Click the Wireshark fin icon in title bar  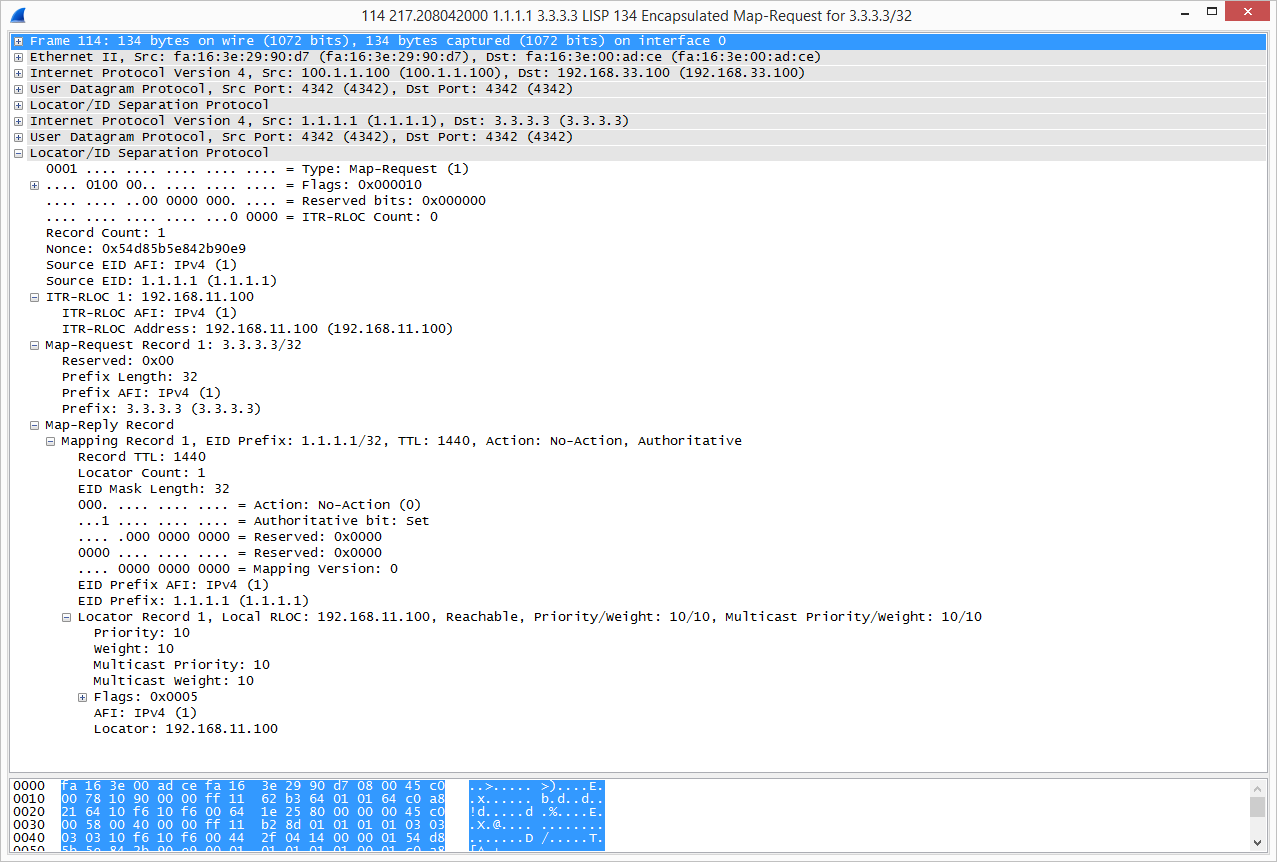coord(18,14)
